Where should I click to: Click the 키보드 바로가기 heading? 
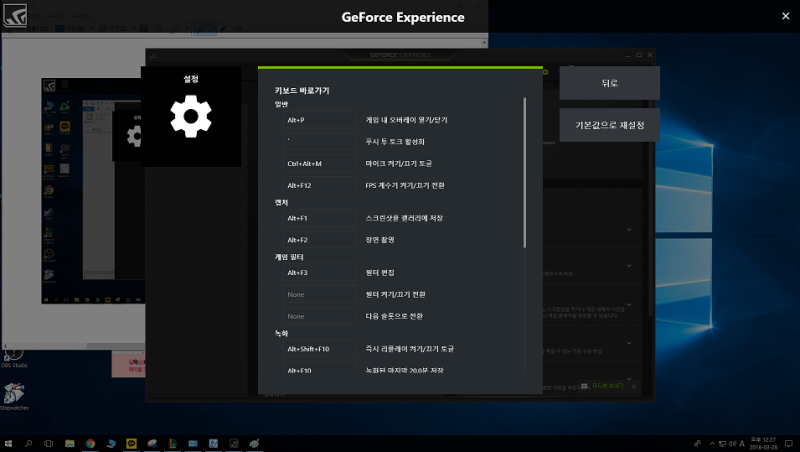tap(302, 90)
